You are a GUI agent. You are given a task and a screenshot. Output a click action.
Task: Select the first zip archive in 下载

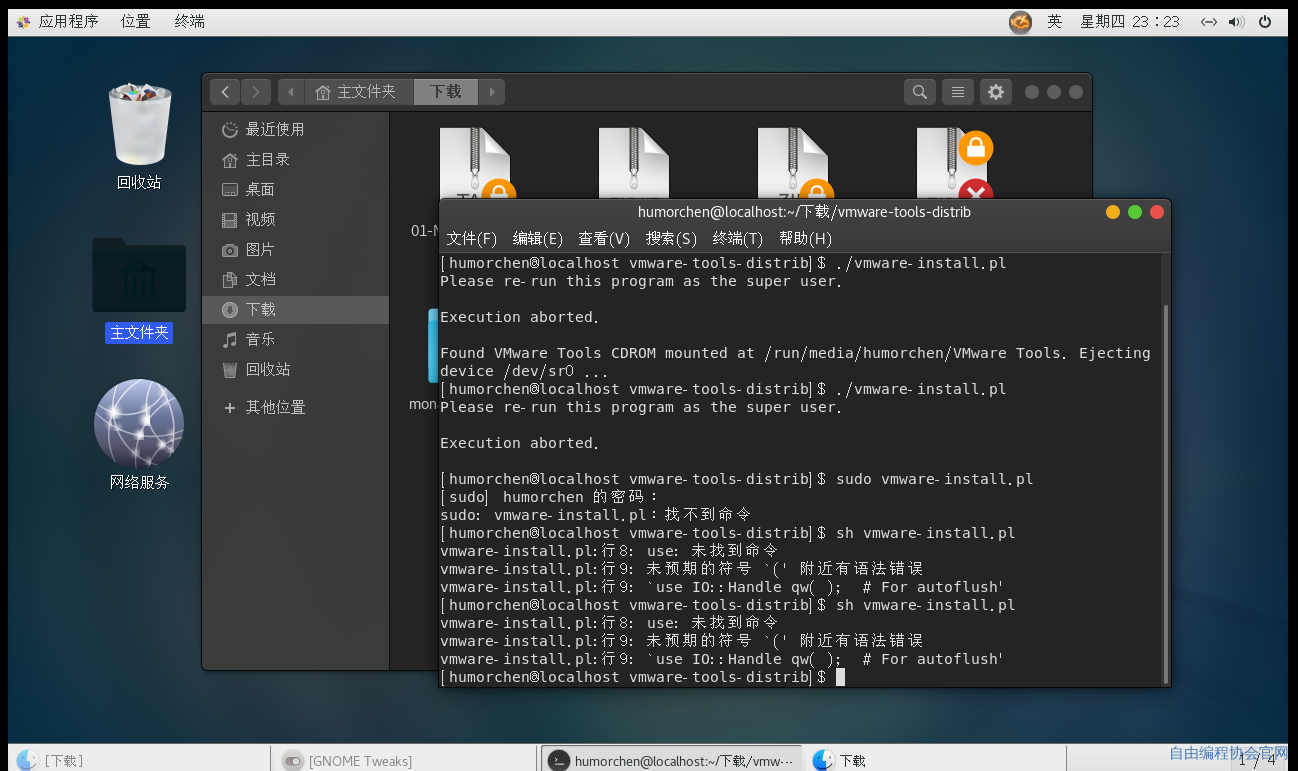click(x=477, y=163)
